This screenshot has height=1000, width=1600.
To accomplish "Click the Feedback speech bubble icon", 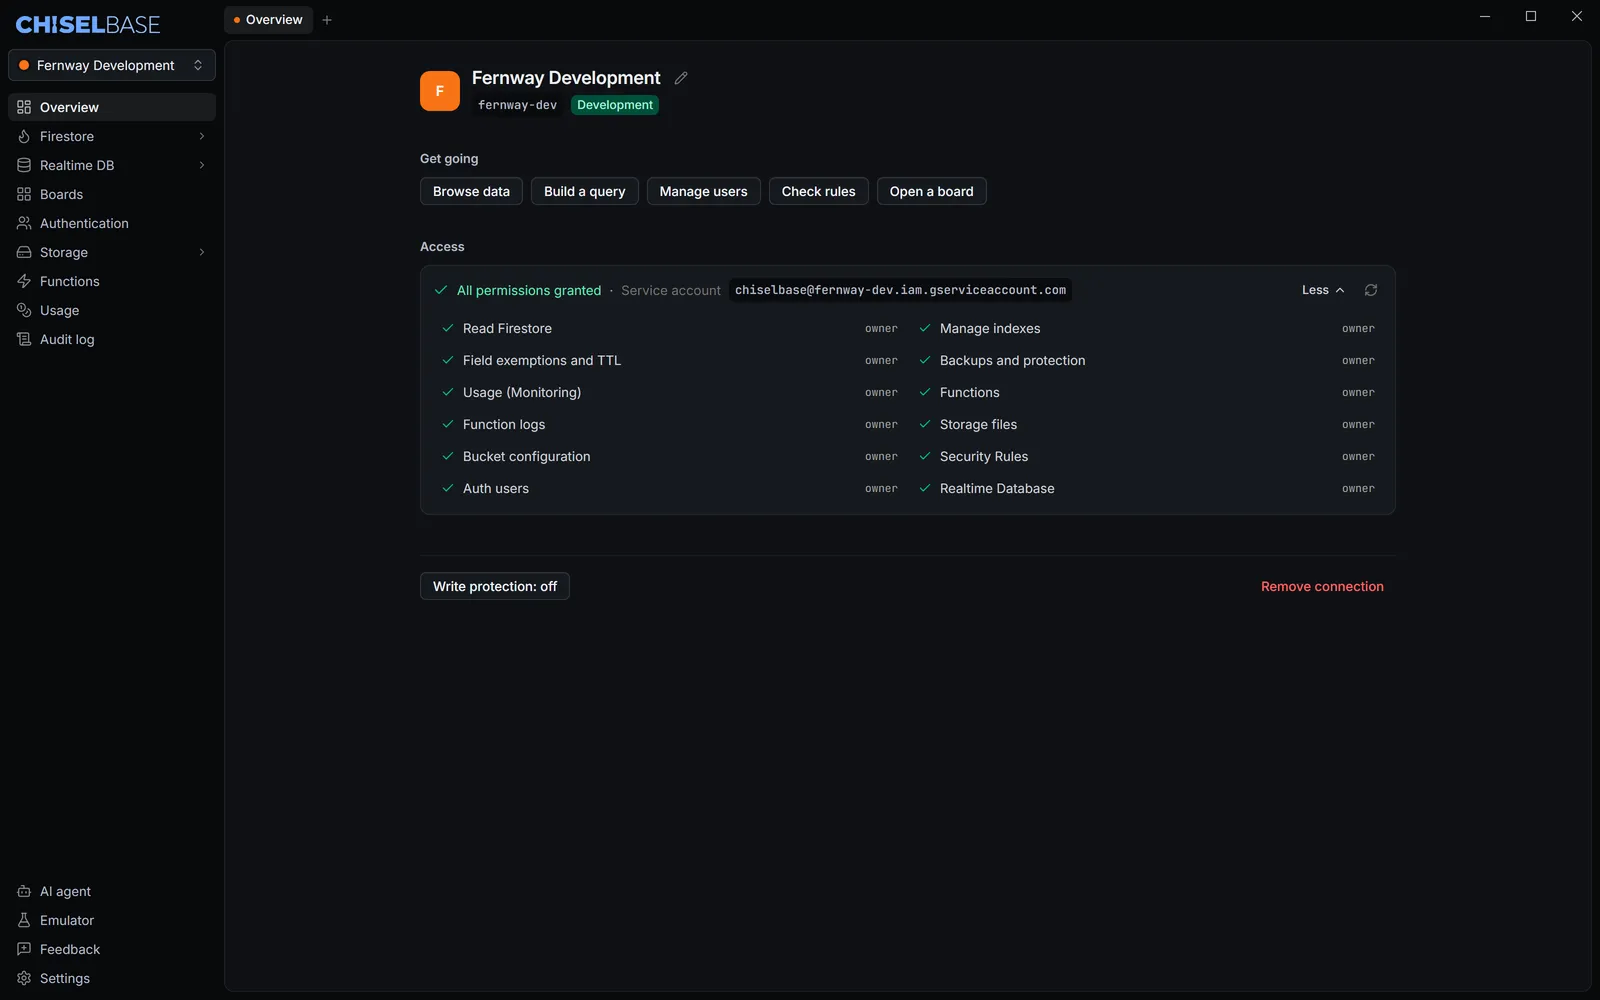I will point(24,949).
